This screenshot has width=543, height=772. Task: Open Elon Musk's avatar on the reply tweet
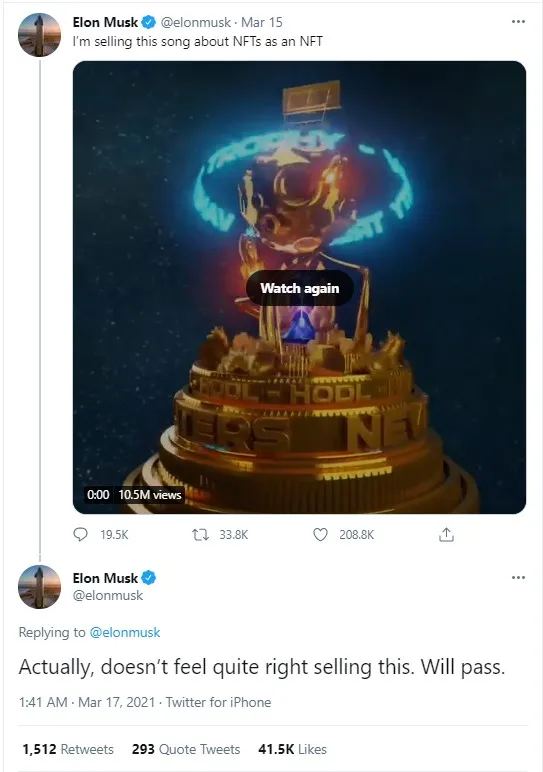(x=39, y=587)
